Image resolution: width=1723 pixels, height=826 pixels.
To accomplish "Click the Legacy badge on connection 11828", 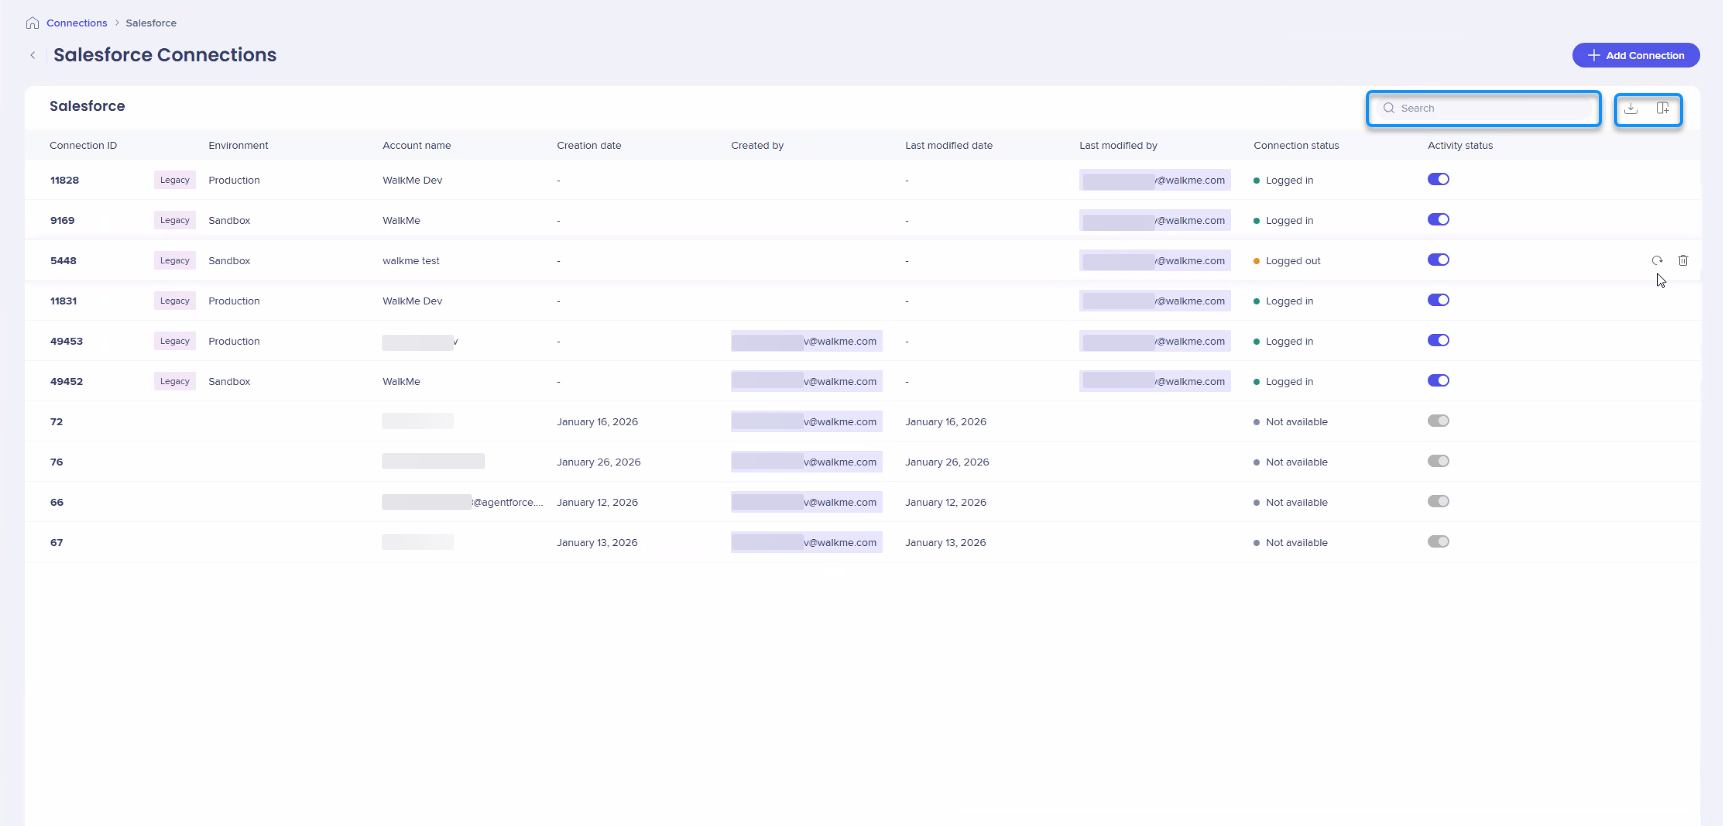I will click(x=175, y=181).
